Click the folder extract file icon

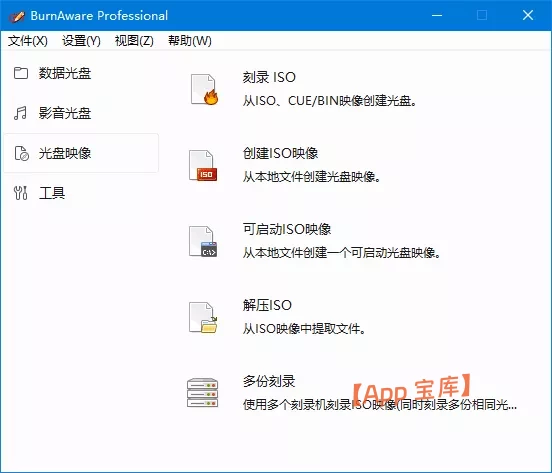(203, 317)
